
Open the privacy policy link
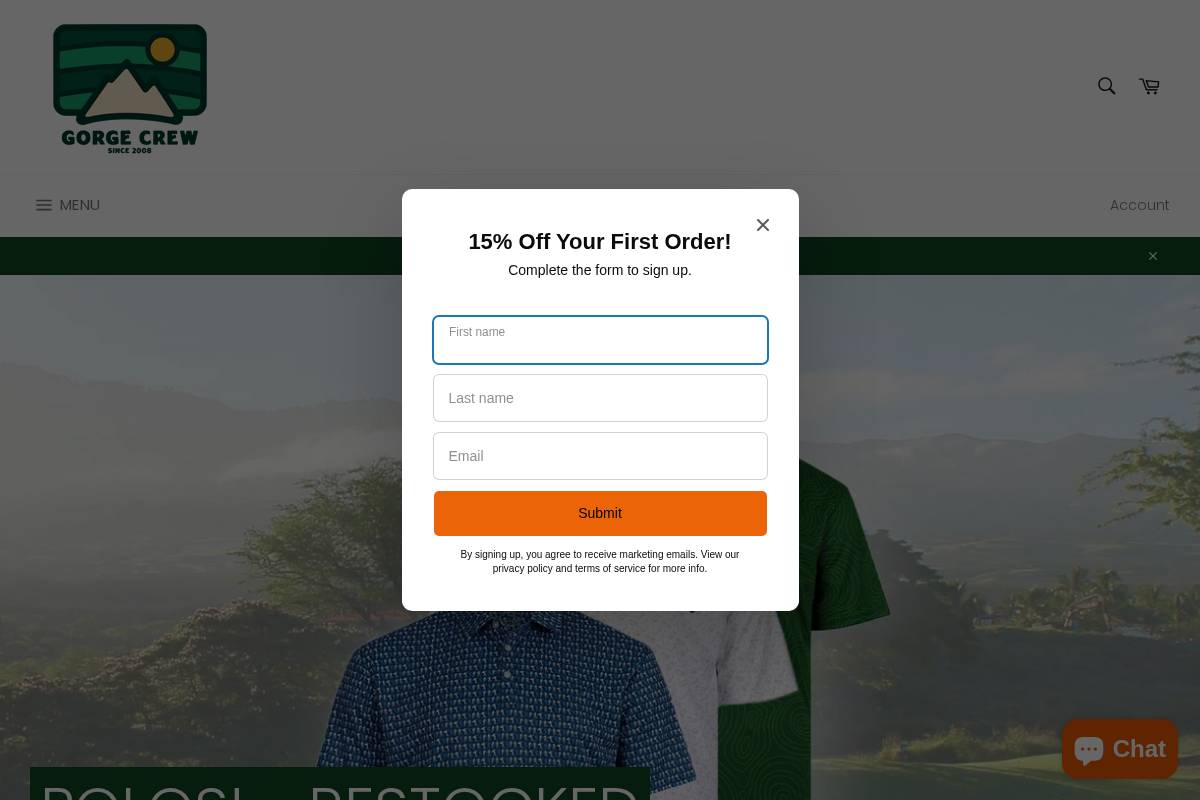[x=522, y=568]
